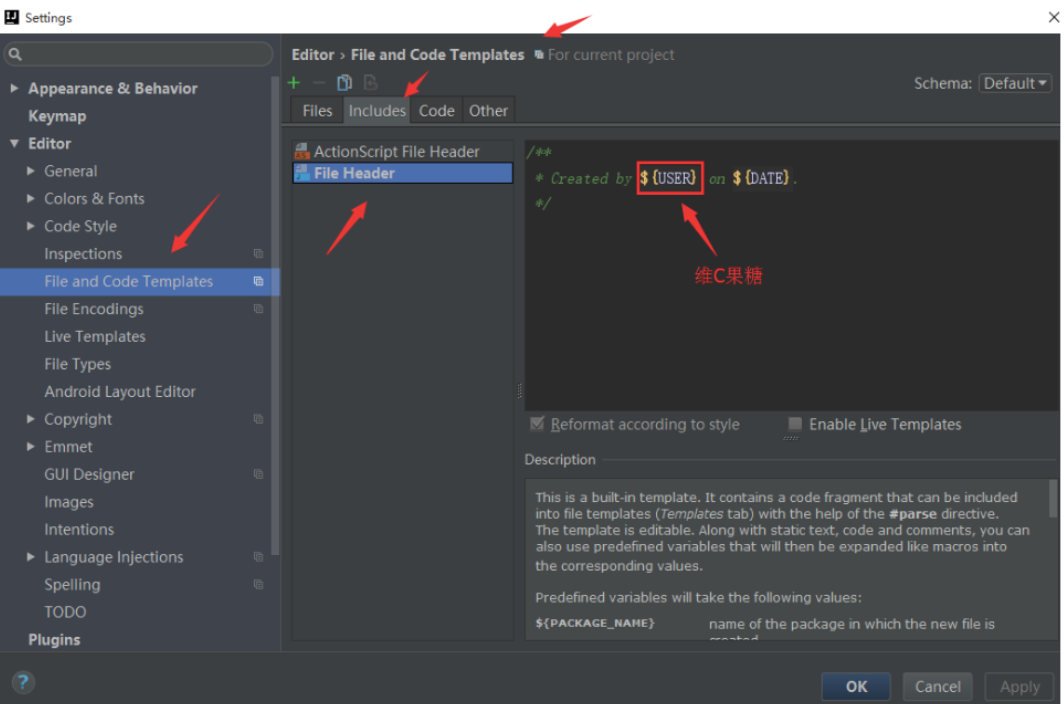The height and width of the screenshot is (704, 1064).
Task: Click the green plus to add a template
Action: [x=294, y=83]
